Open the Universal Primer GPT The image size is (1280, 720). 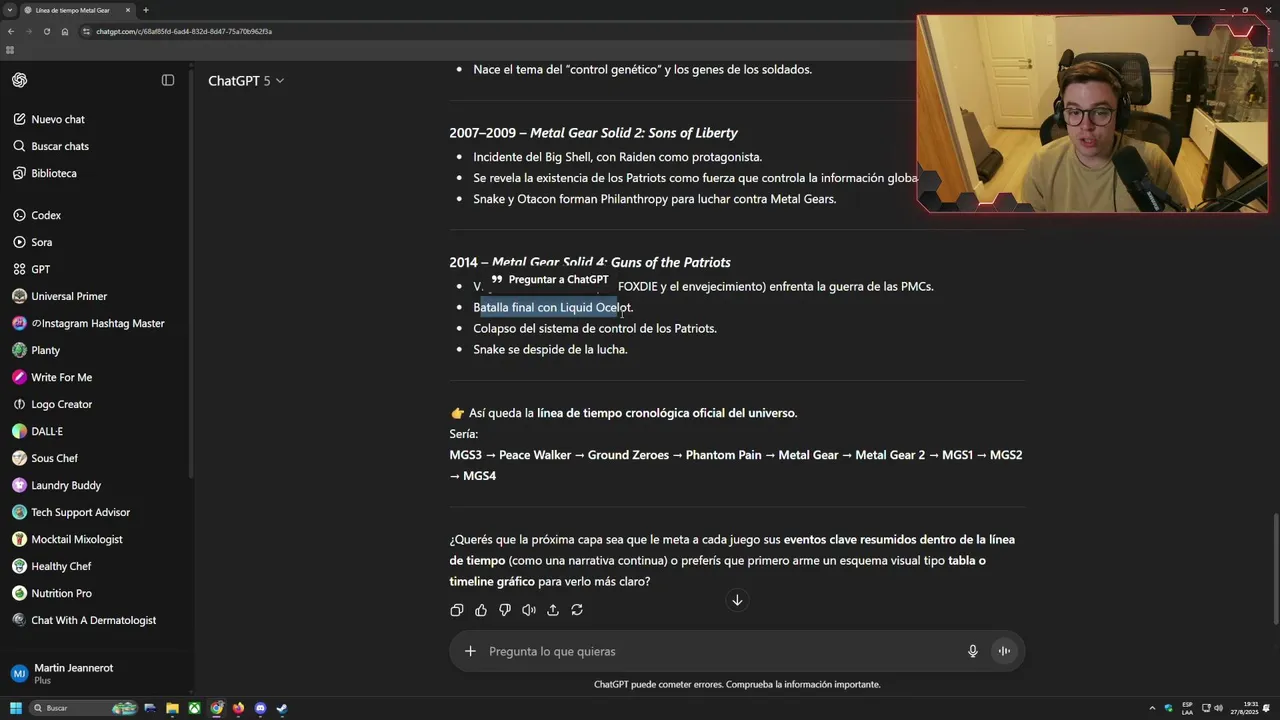click(69, 296)
